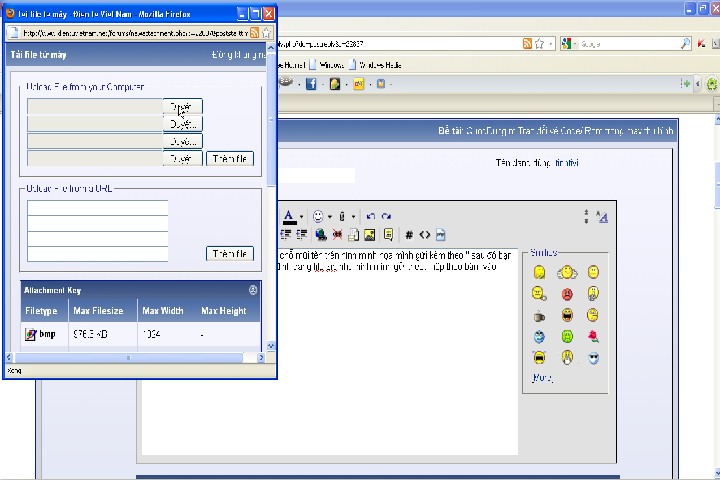Open the smiley face insert icon

[x=318, y=216]
